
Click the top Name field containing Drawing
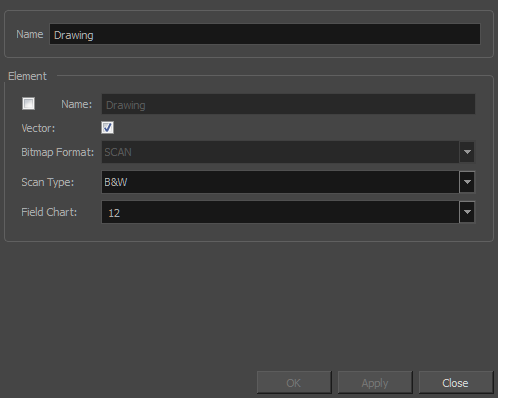pos(265,34)
